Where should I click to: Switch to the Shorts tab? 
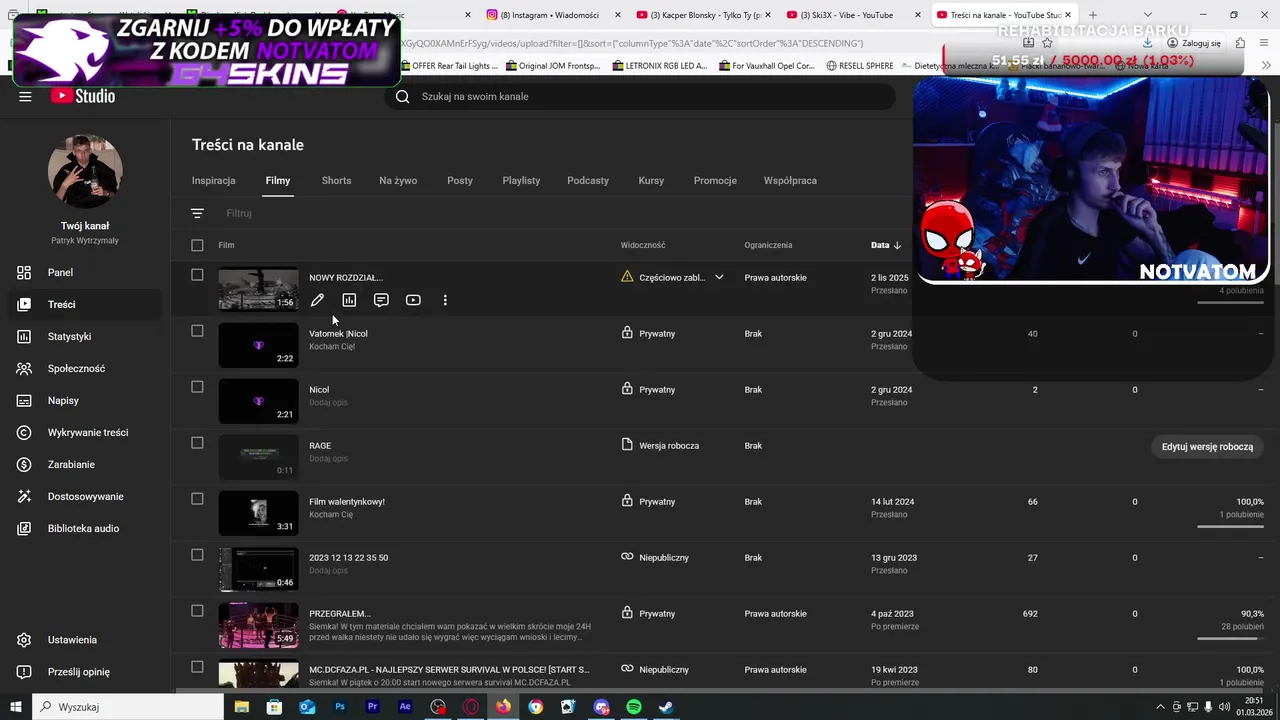336,181
